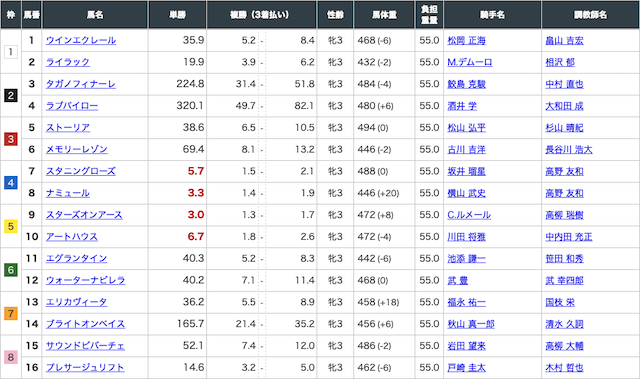This screenshot has height=379, width=640.
Task: Click horse name ブライトオンベイス
Action: 85,324
